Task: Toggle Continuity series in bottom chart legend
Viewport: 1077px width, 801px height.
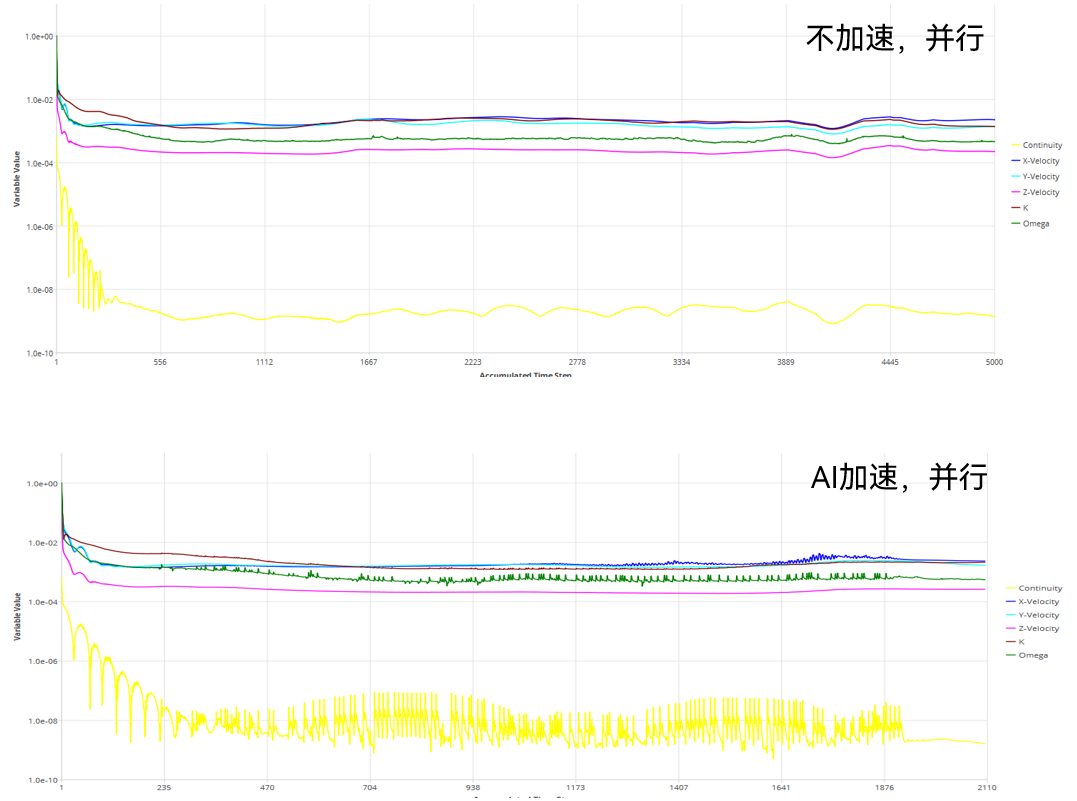Action: 1034,588
